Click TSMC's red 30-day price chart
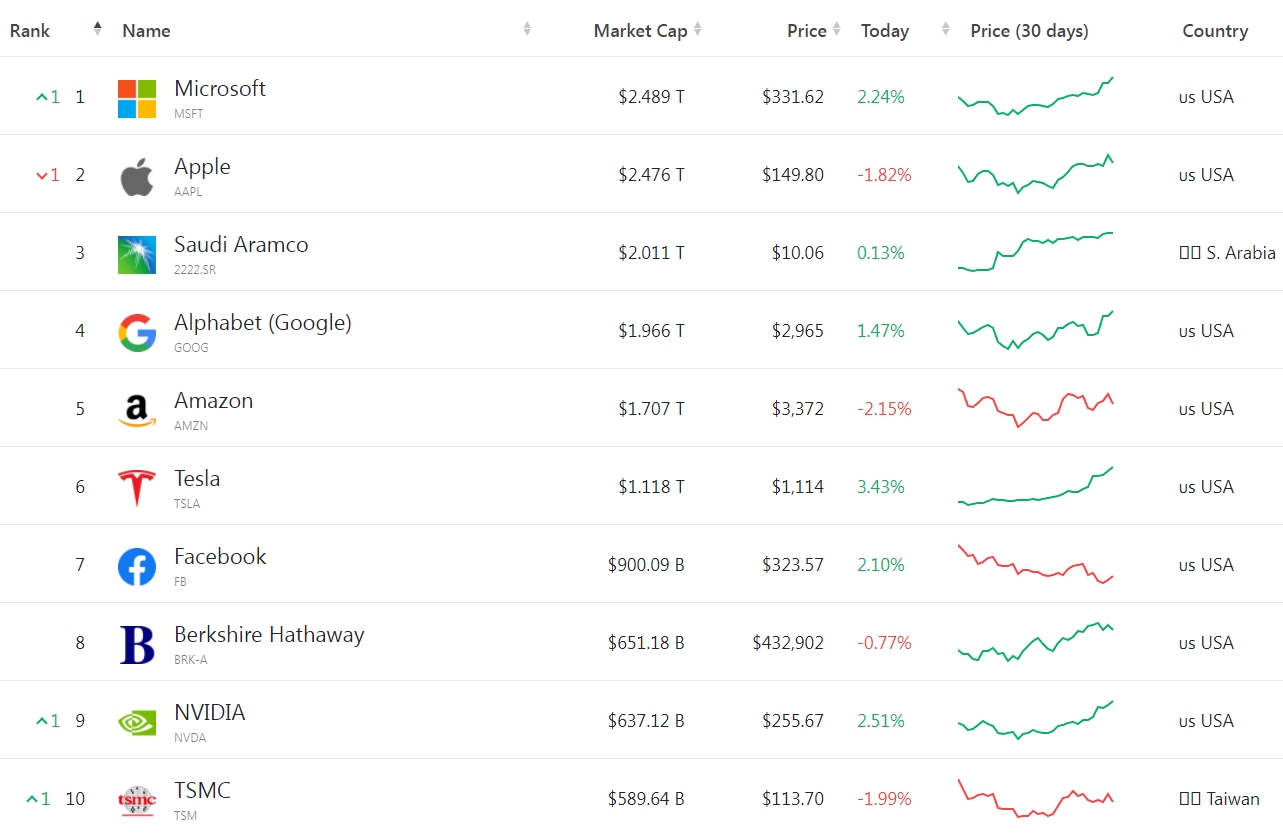 (1036, 798)
